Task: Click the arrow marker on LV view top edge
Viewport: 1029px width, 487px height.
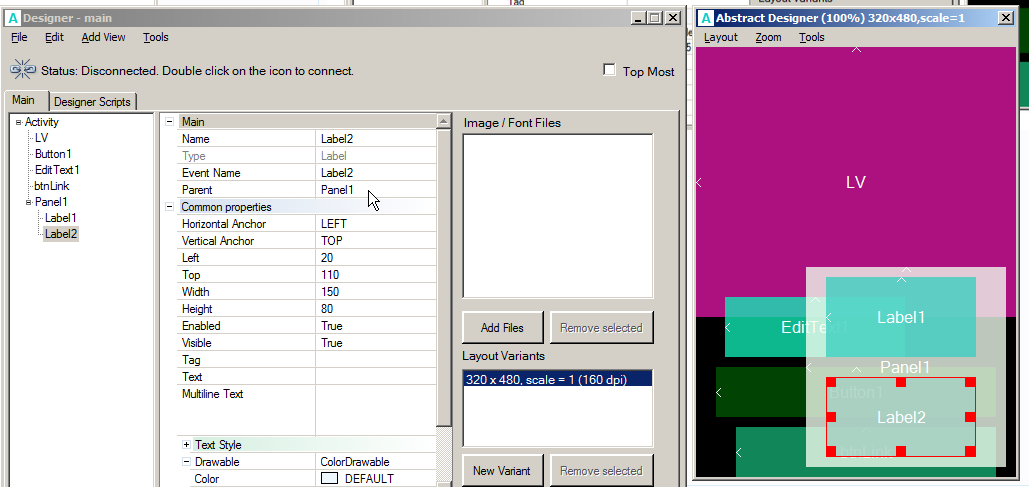Action: click(x=856, y=49)
